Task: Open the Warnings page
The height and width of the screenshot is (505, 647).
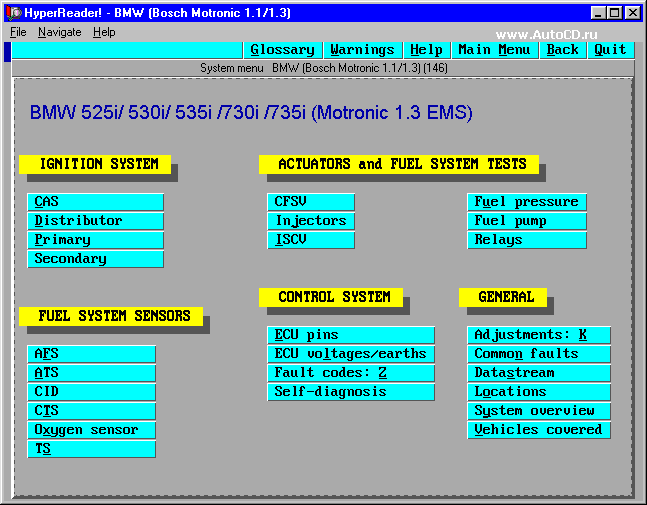Action: pyautogui.click(x=362, y=50)
